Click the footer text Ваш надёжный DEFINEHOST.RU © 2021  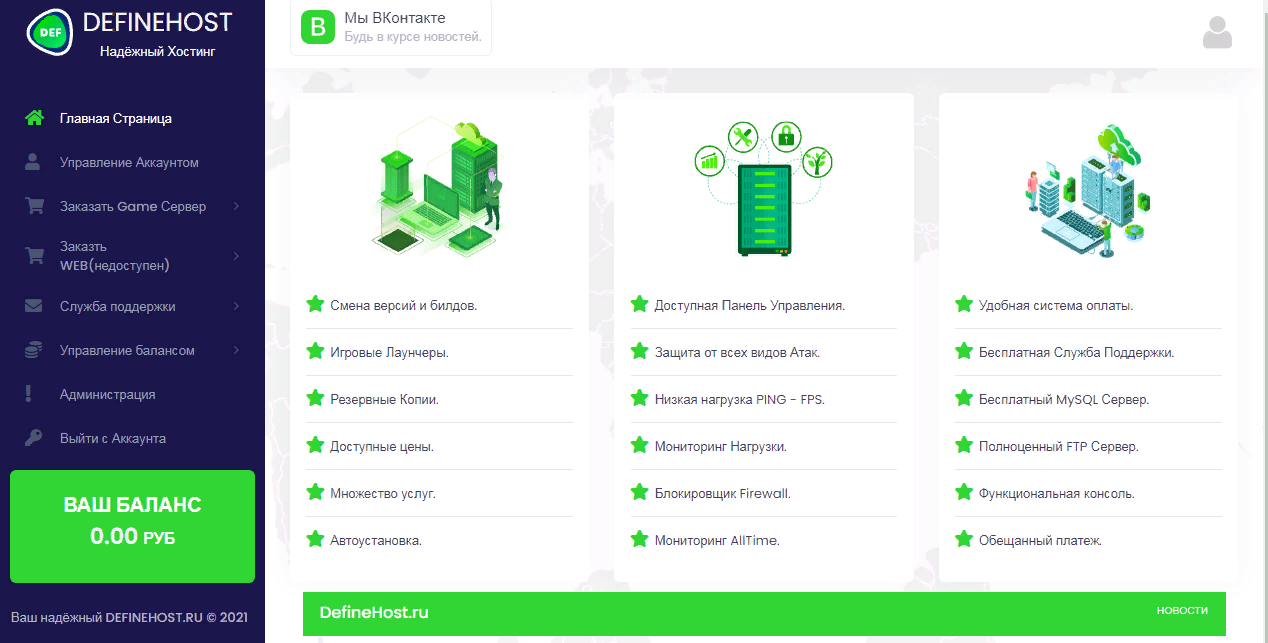point(129,616)
